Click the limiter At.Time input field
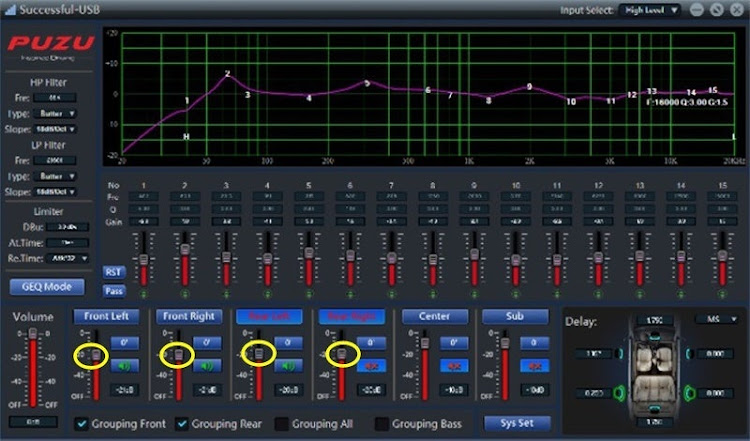 pos(68,243)
